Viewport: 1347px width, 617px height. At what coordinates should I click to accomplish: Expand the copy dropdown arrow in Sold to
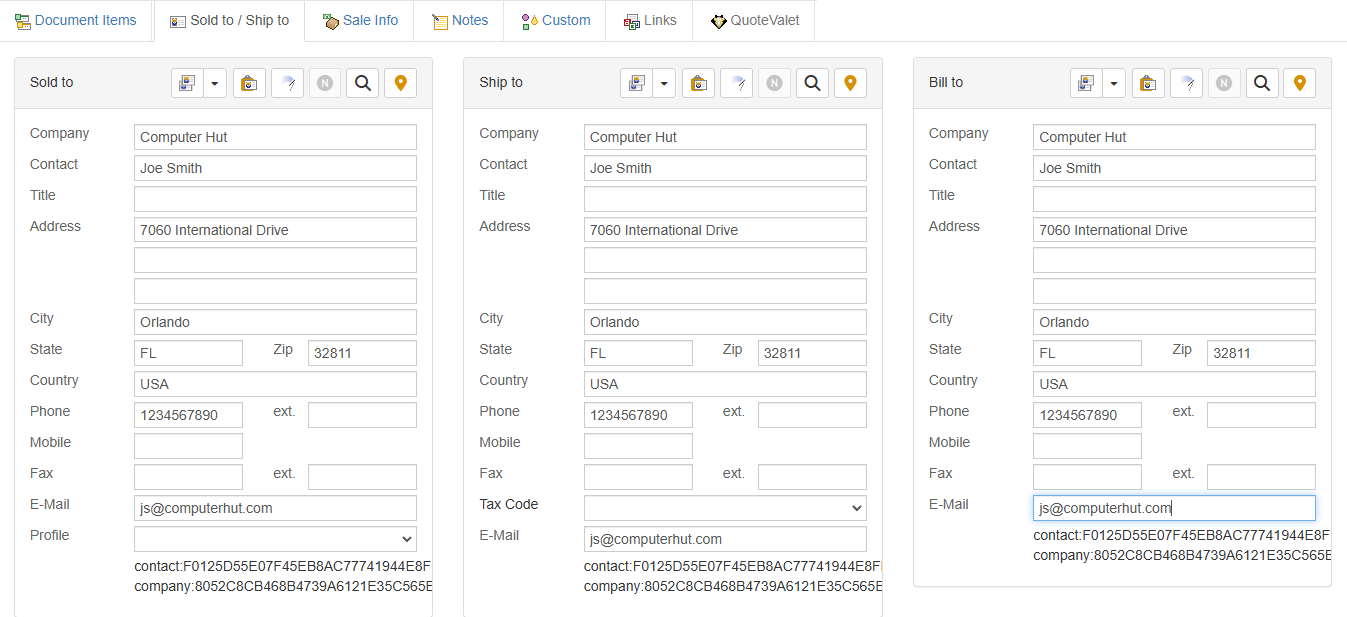[215, 83]
